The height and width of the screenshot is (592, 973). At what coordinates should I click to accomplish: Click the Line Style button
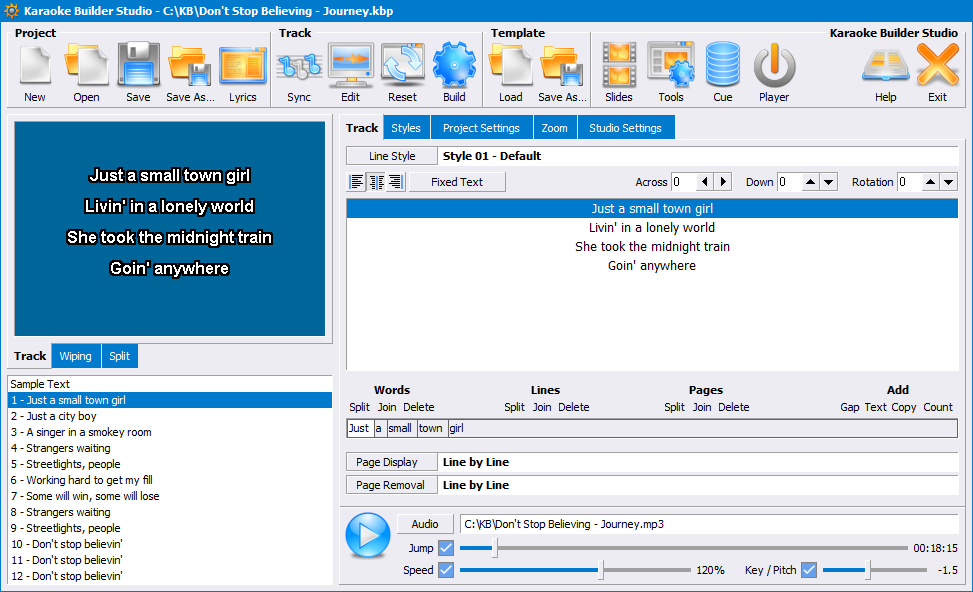click(x=392, y=156)
